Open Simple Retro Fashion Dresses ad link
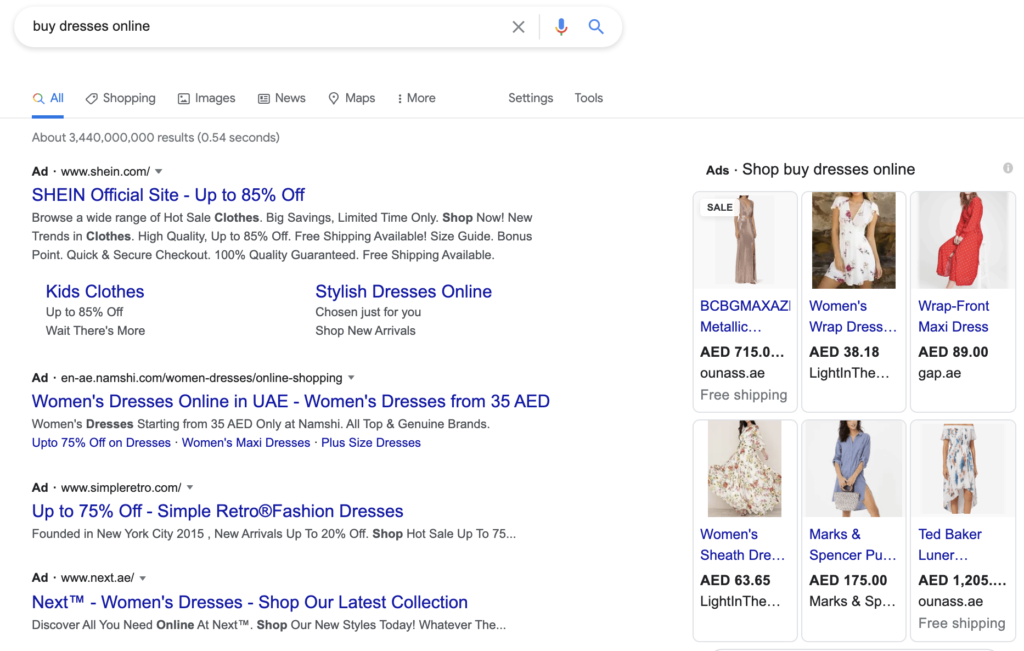The height and width of the screenshot is (651, 1024). tap(217, 511)
